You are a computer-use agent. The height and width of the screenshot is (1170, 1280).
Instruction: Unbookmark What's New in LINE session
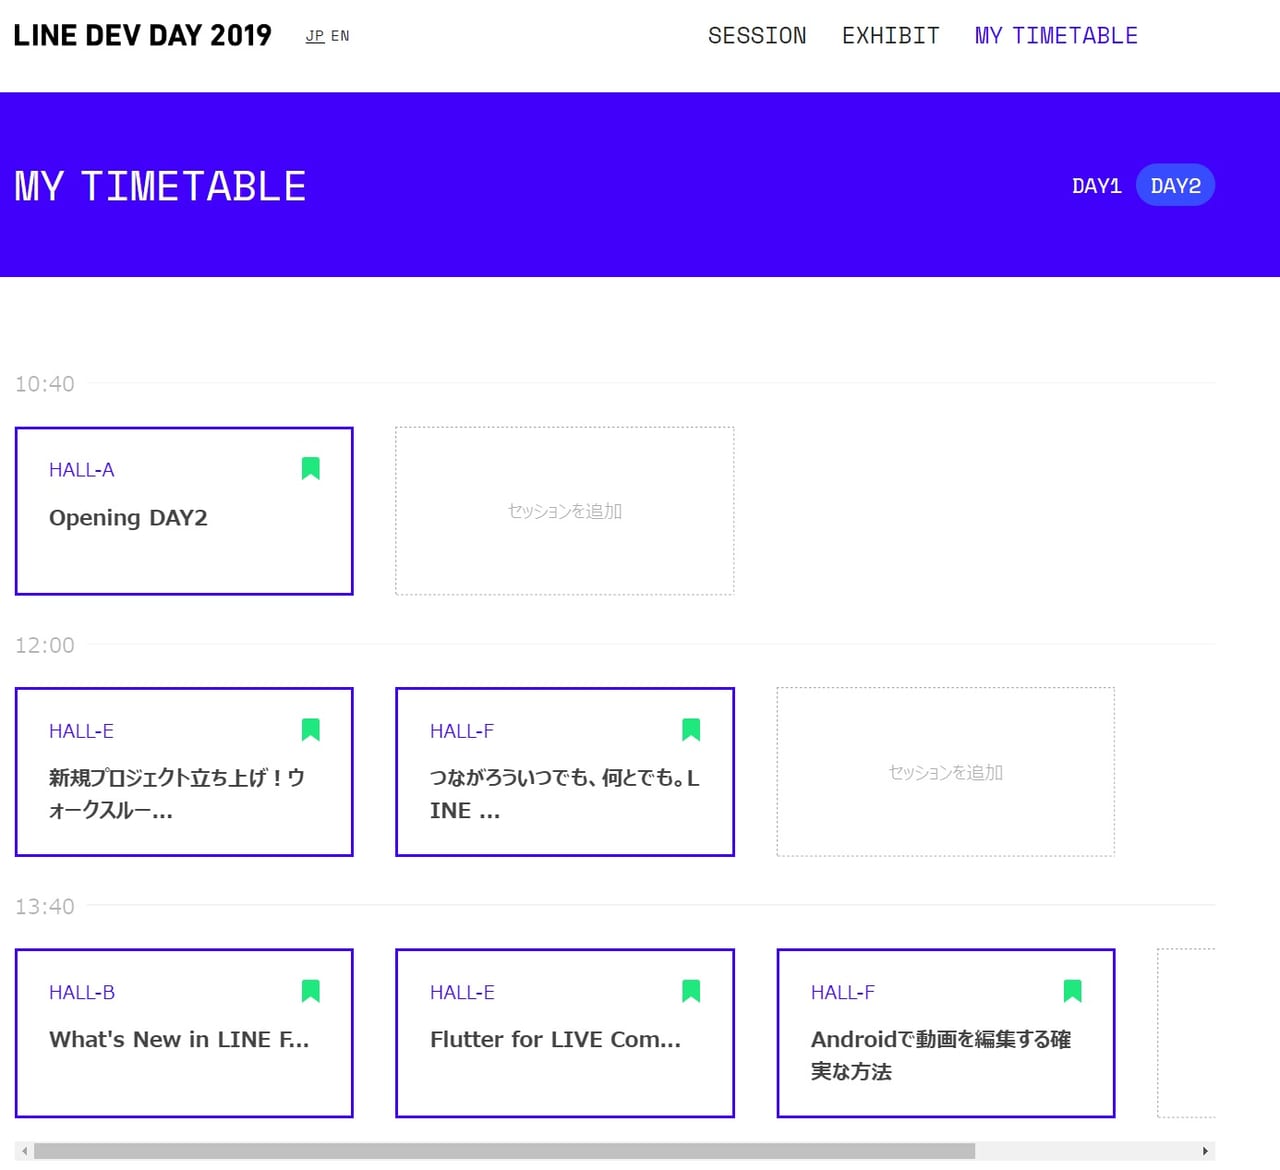[x=311, y=991]
